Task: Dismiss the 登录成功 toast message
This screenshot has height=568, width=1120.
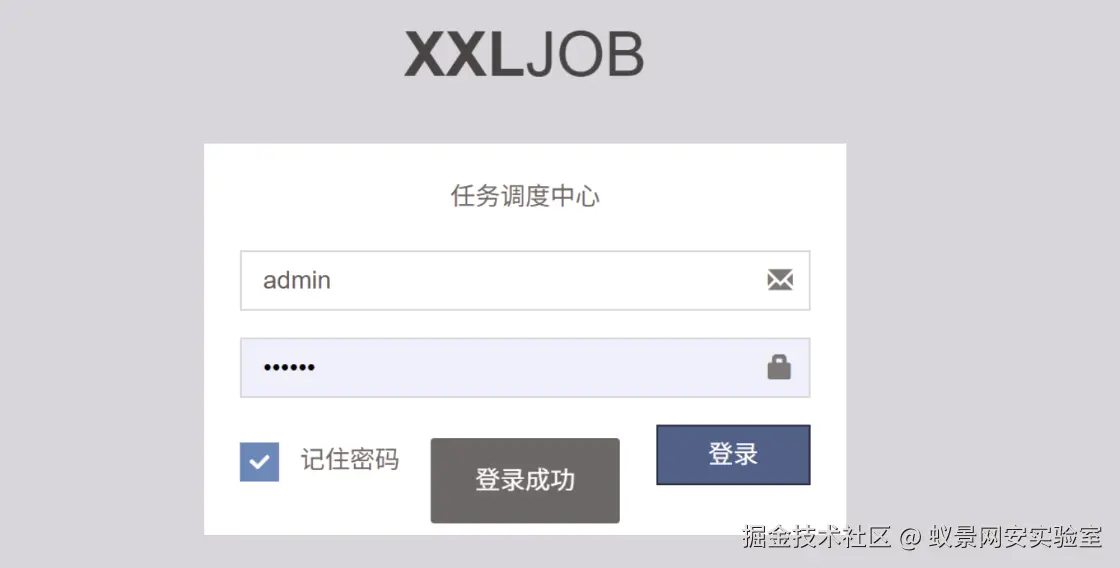Action: tap(525, 480)
